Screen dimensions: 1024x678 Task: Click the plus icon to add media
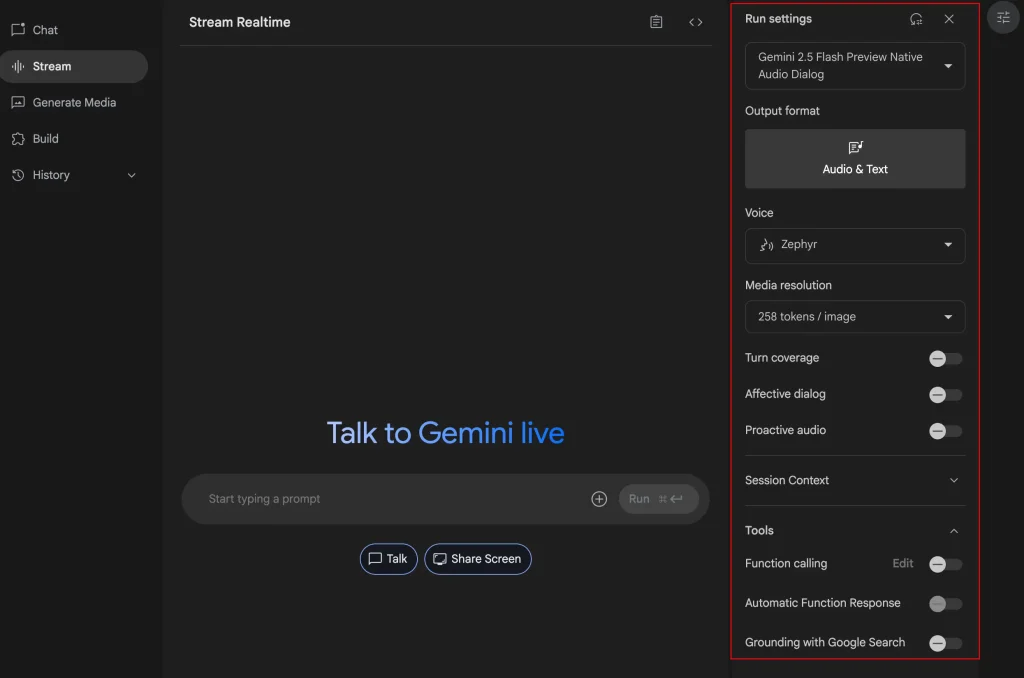pos(599,499)
